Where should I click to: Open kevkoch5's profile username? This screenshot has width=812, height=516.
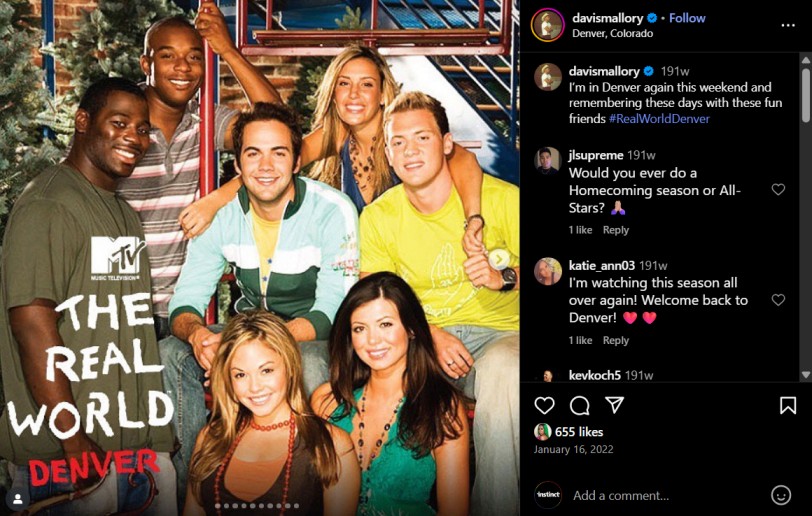[594, 375]
